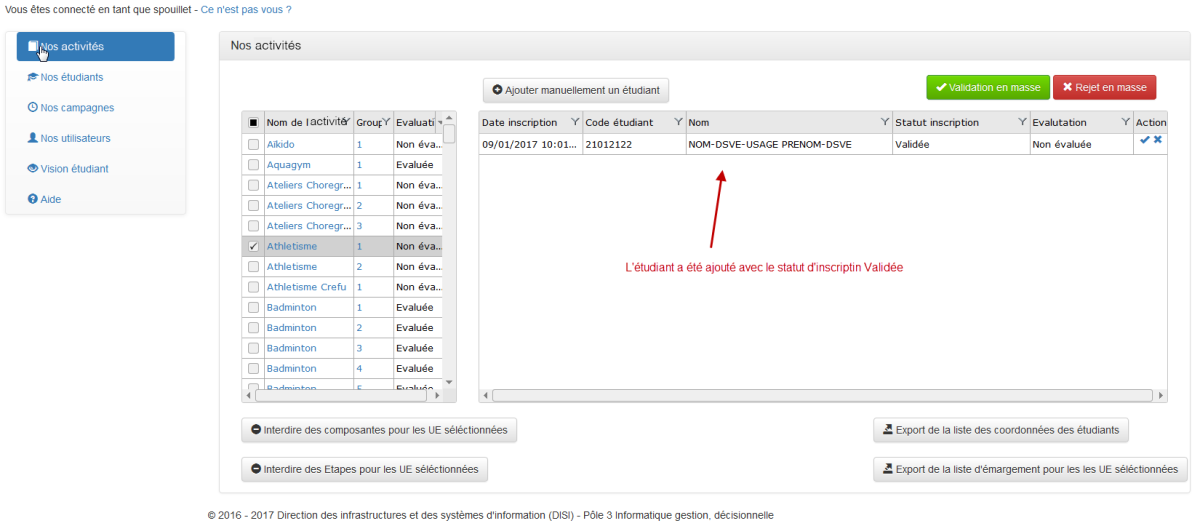Open the Evaluation column dropdown arrow in activities grid
Viewport: 1200px width, 526px height.
tap(439, 123)
